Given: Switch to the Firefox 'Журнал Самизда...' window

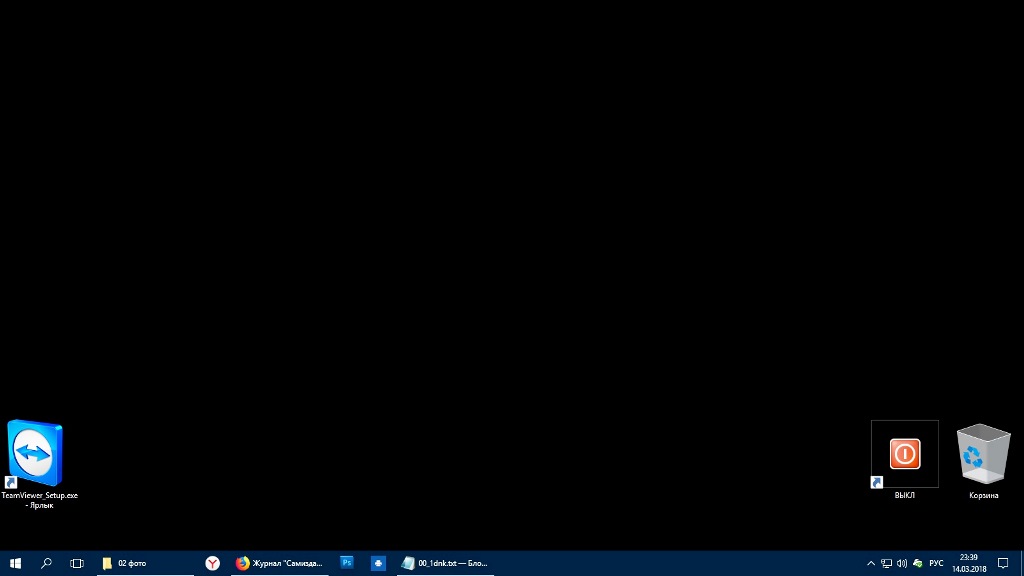Looking at the screenshot, I should (x=280, y=563).
